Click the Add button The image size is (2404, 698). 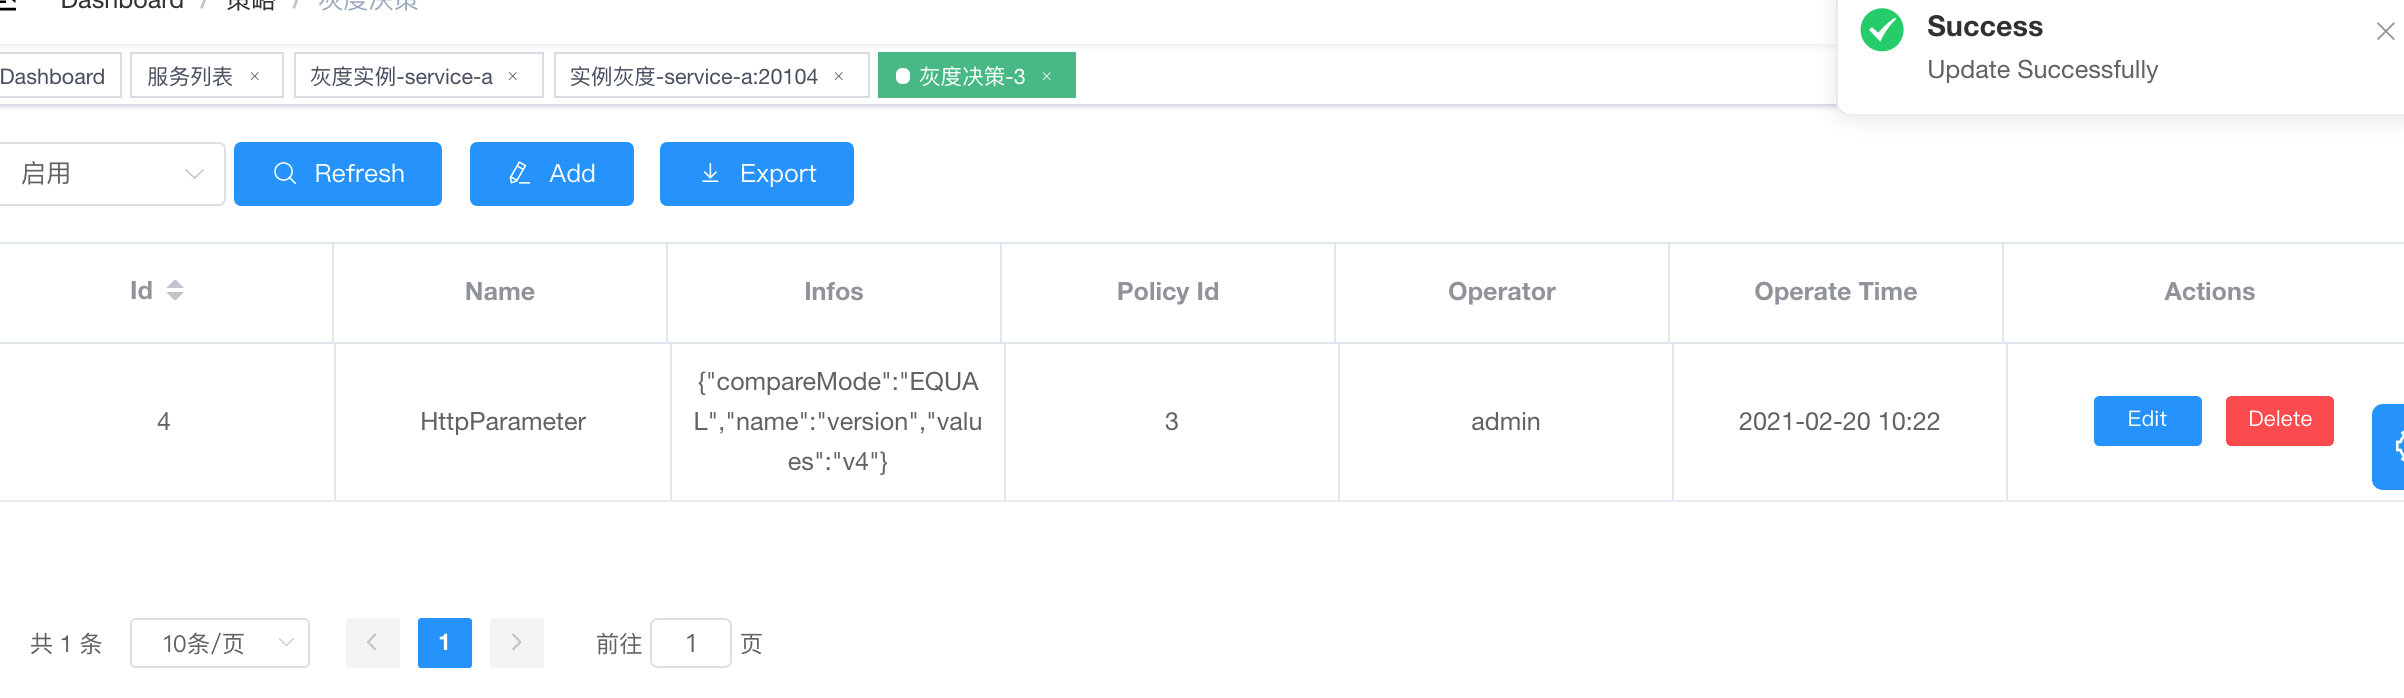coord(551,174)
